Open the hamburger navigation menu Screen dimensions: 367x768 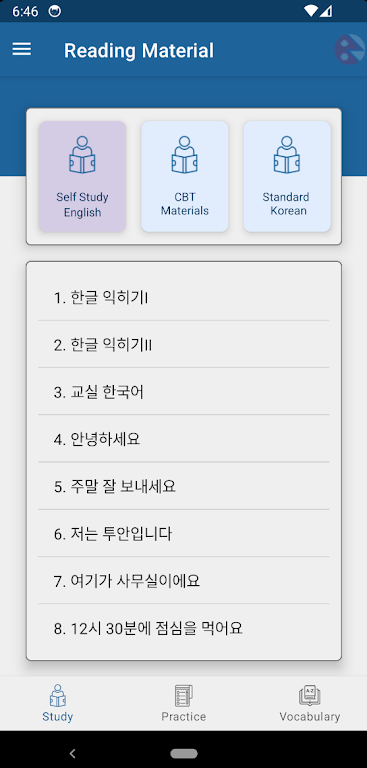pyautogui.click(x=22, y=49)
